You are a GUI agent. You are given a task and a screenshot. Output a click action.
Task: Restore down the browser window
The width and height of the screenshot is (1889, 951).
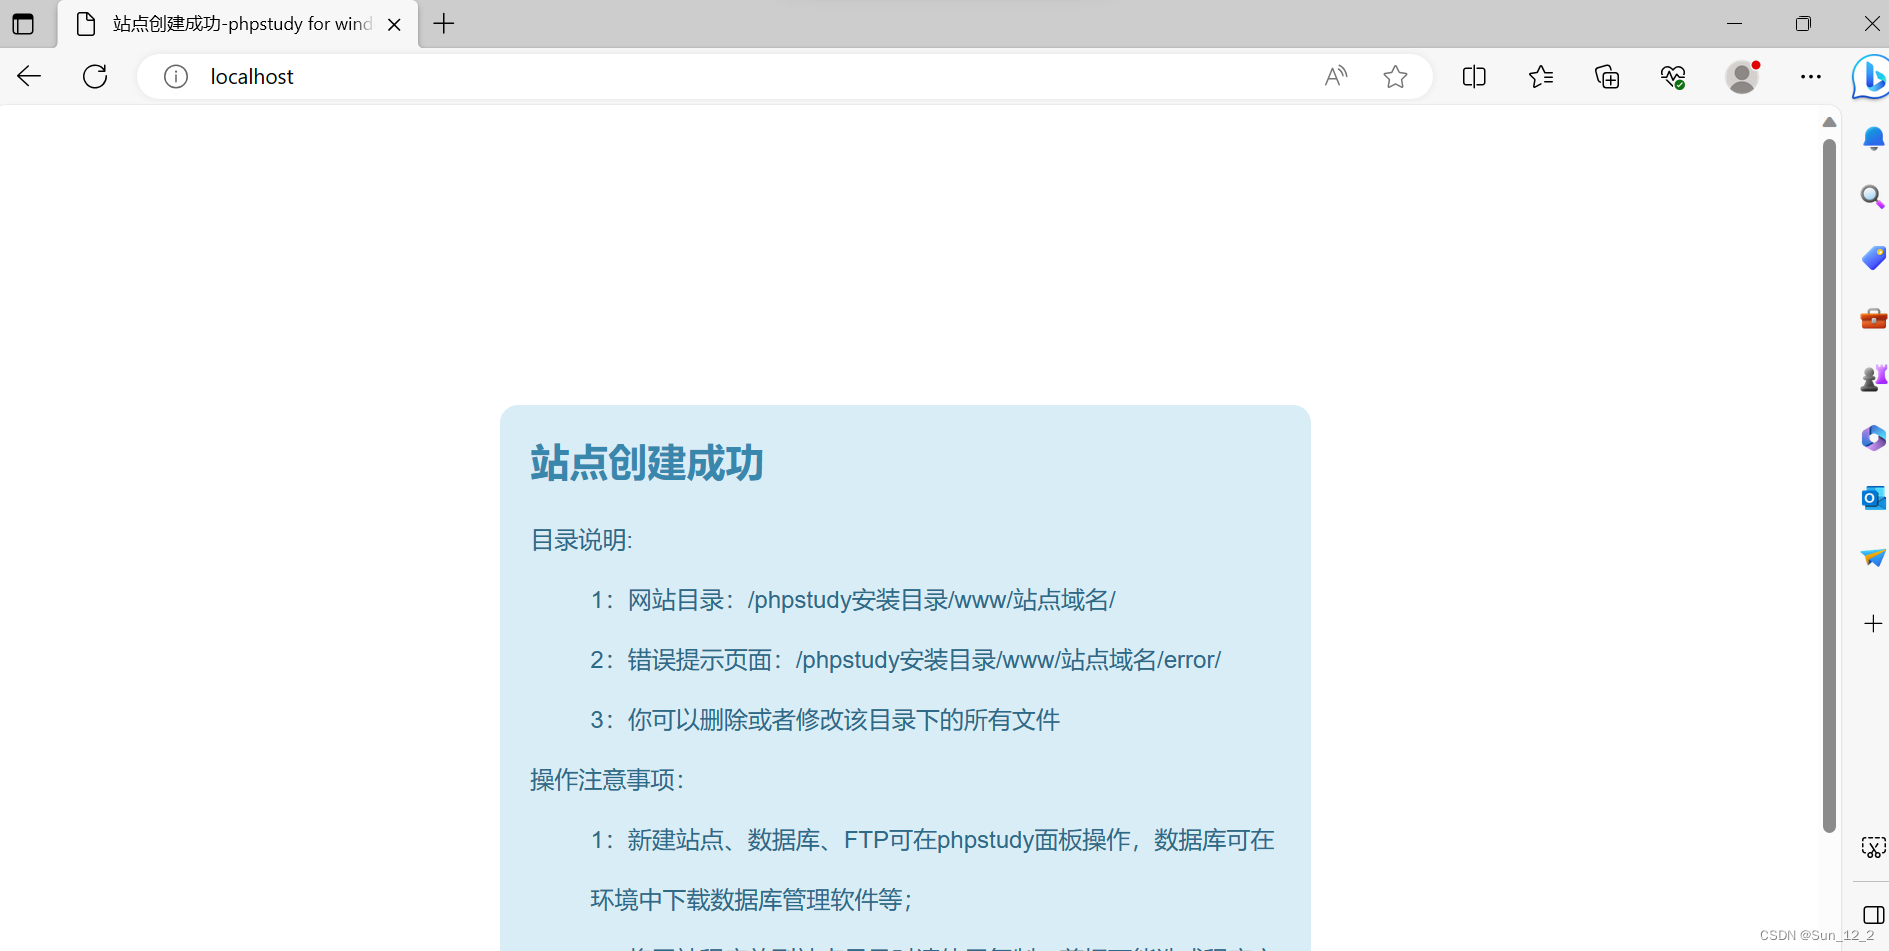[x=1803, y=24]
